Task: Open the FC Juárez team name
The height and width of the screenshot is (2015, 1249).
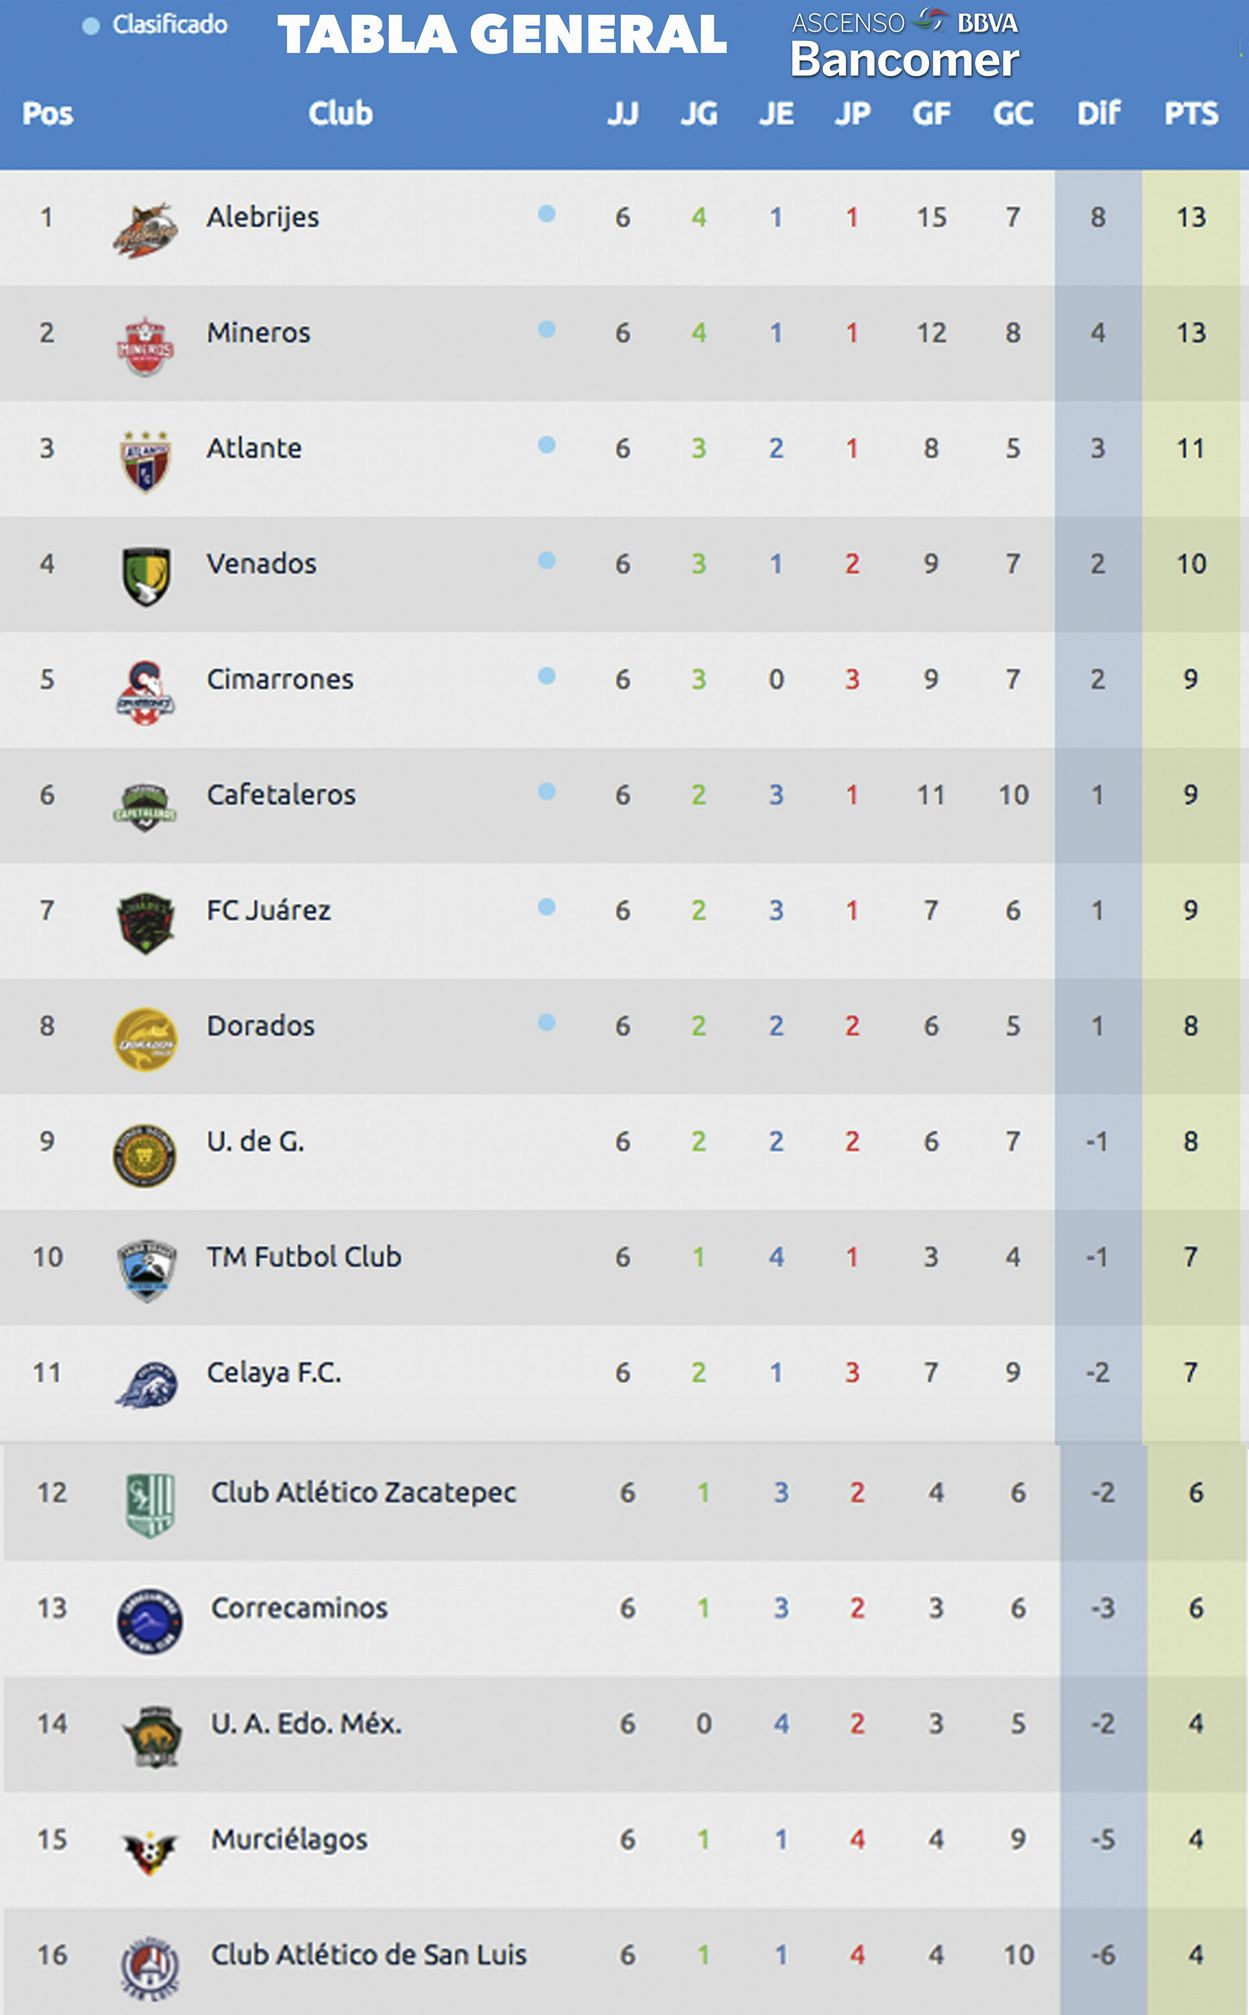Action: point(268,910)
